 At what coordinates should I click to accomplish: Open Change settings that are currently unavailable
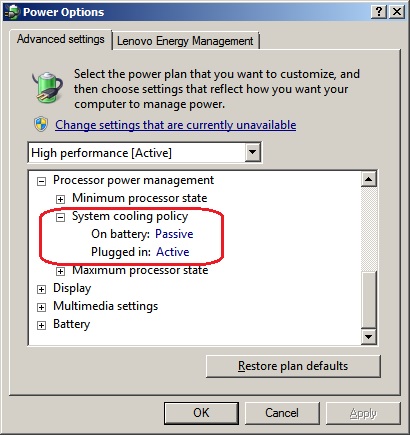click(176, 125)
